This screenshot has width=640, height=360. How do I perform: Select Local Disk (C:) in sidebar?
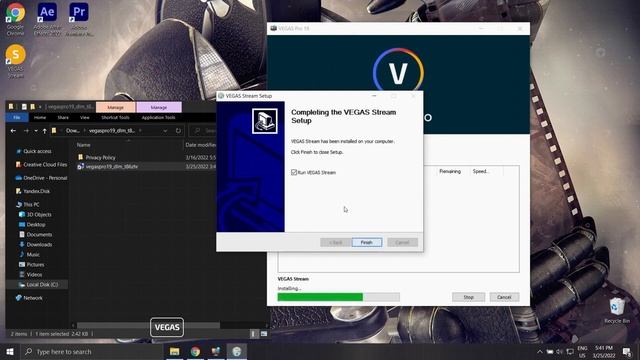[42, 284]
